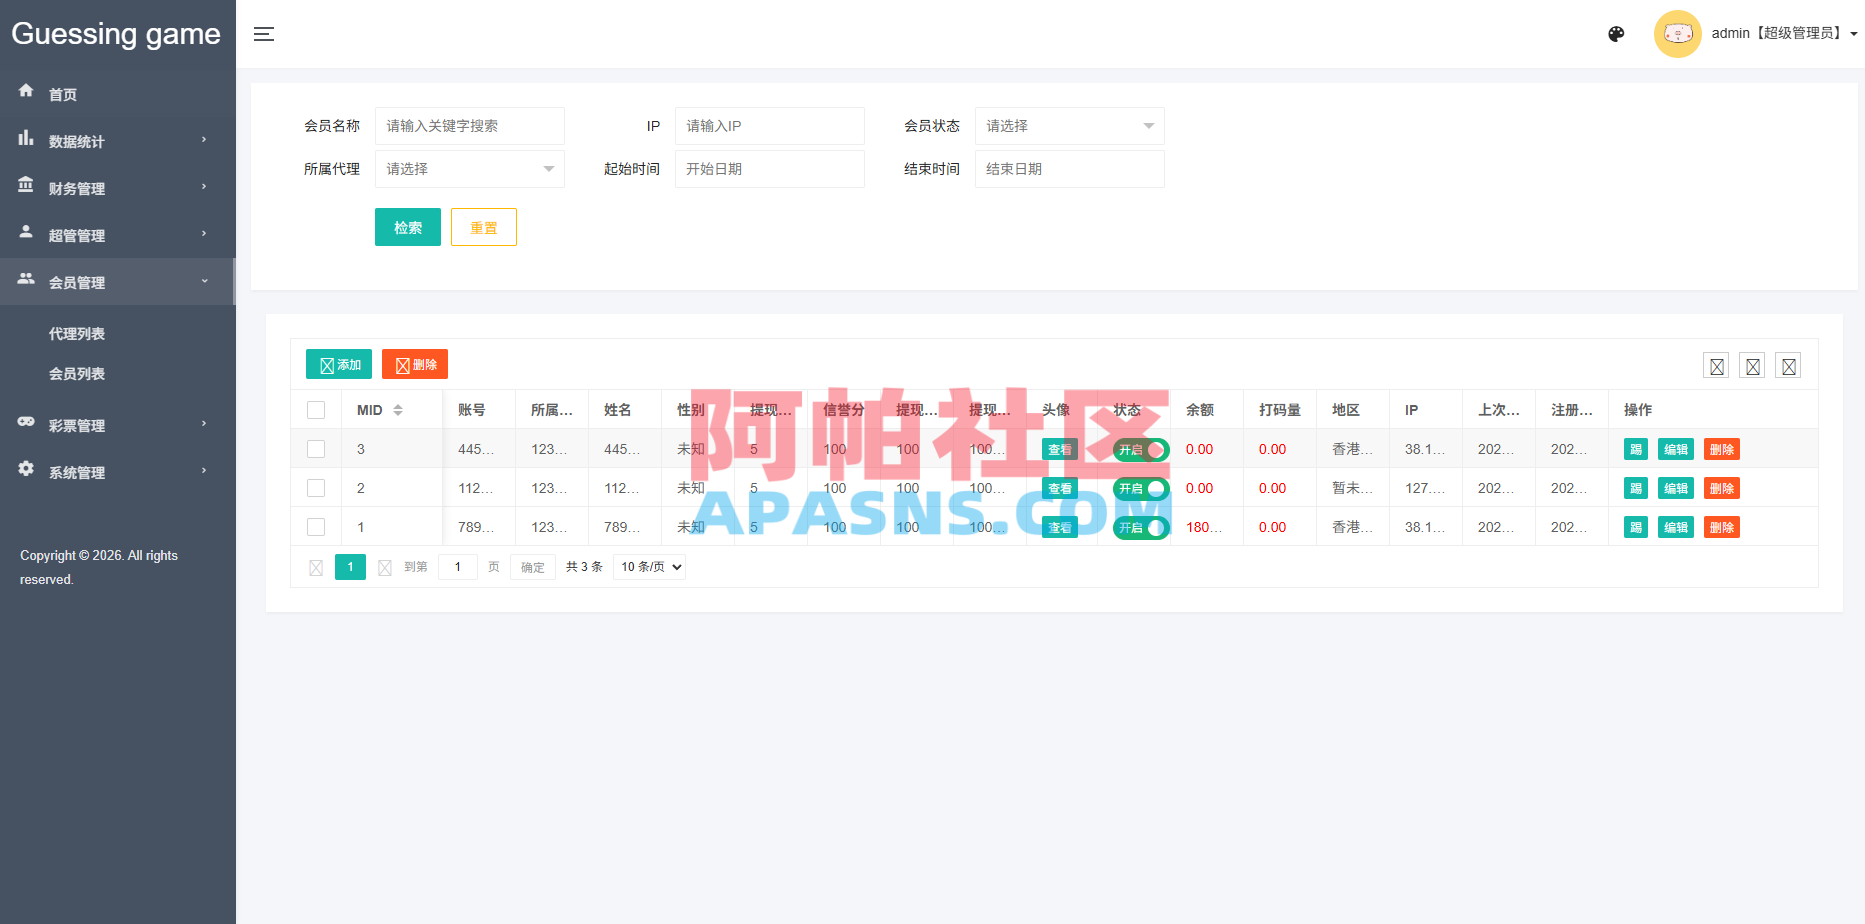Click the home icon beside 首页
Image resolution: width=1865 pixels, height=924 pixels.
pyautogui.click(x=26, y=90)
